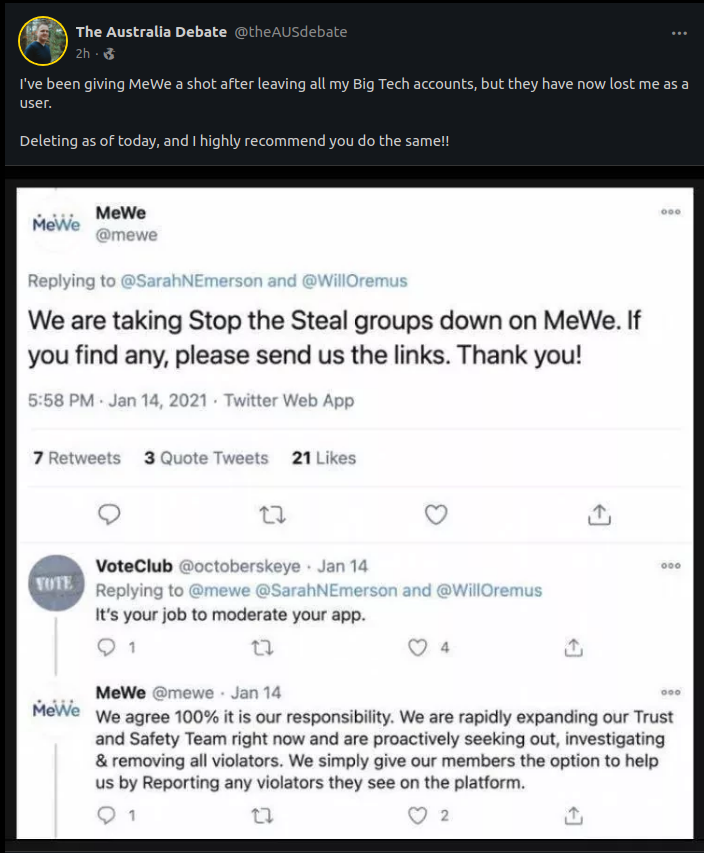
Task: Reply to the main MeWe tweet
Action: coord(109,514)
